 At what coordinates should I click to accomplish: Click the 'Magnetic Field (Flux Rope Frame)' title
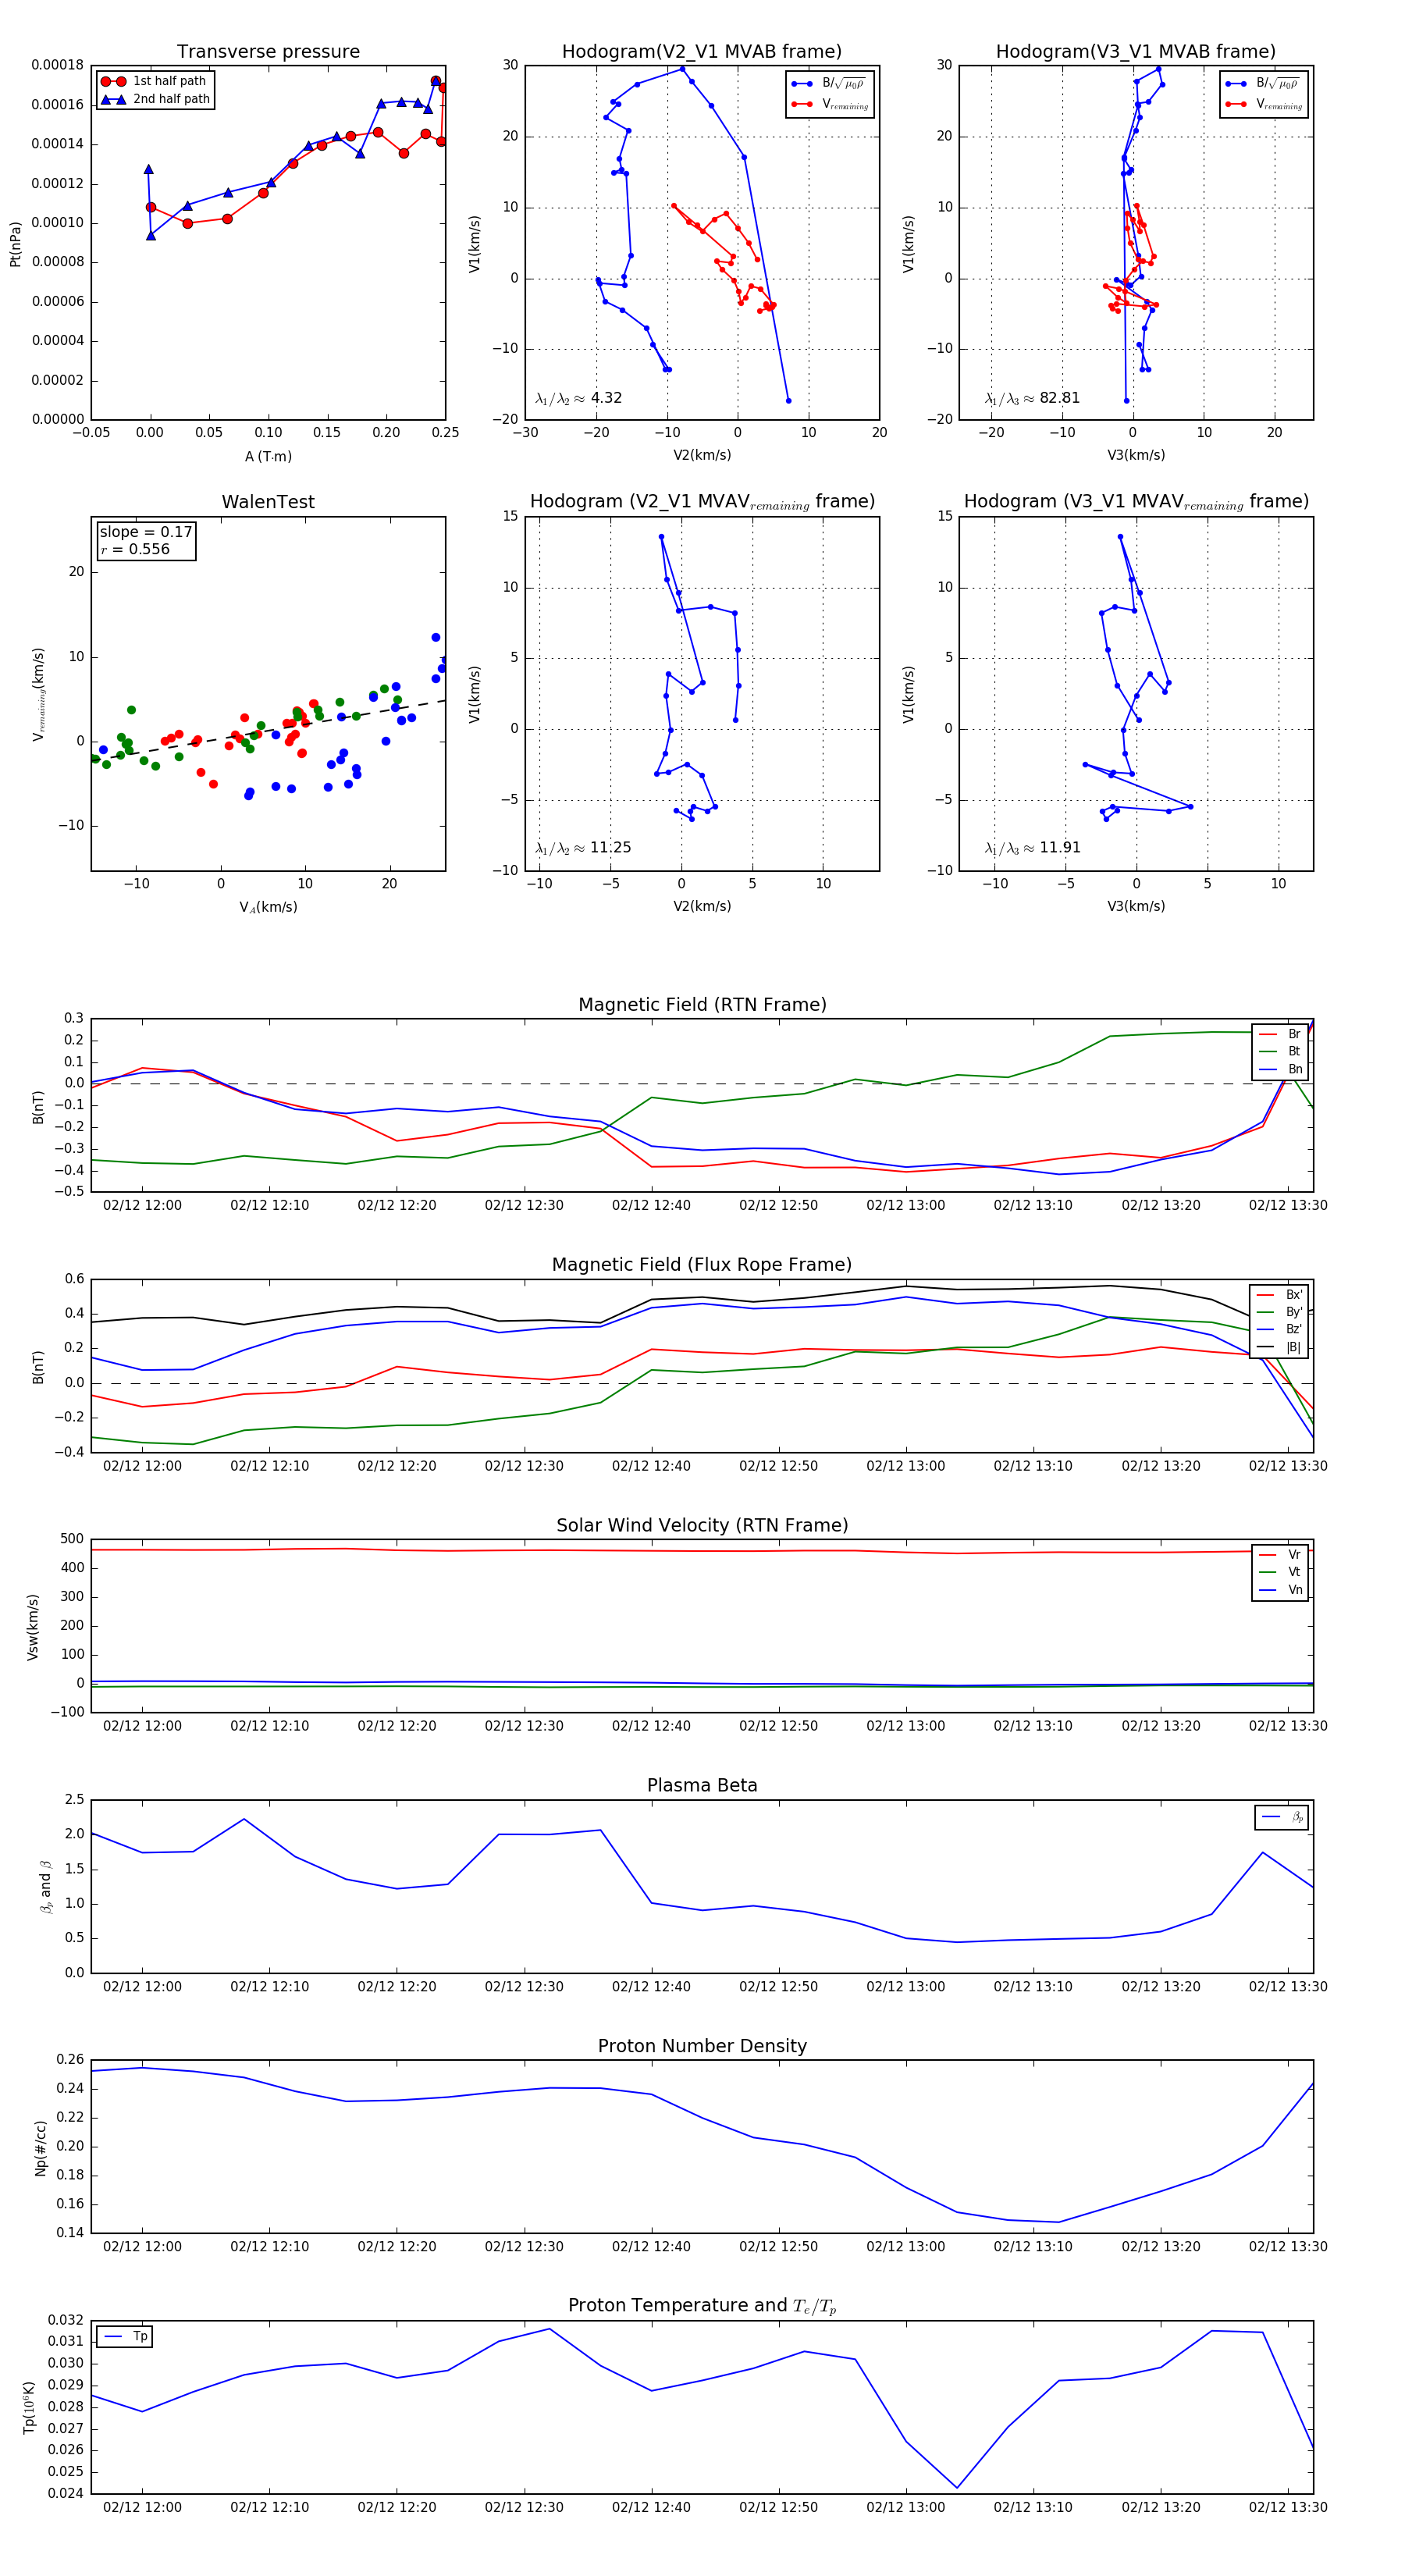(x=702, y=1265)
